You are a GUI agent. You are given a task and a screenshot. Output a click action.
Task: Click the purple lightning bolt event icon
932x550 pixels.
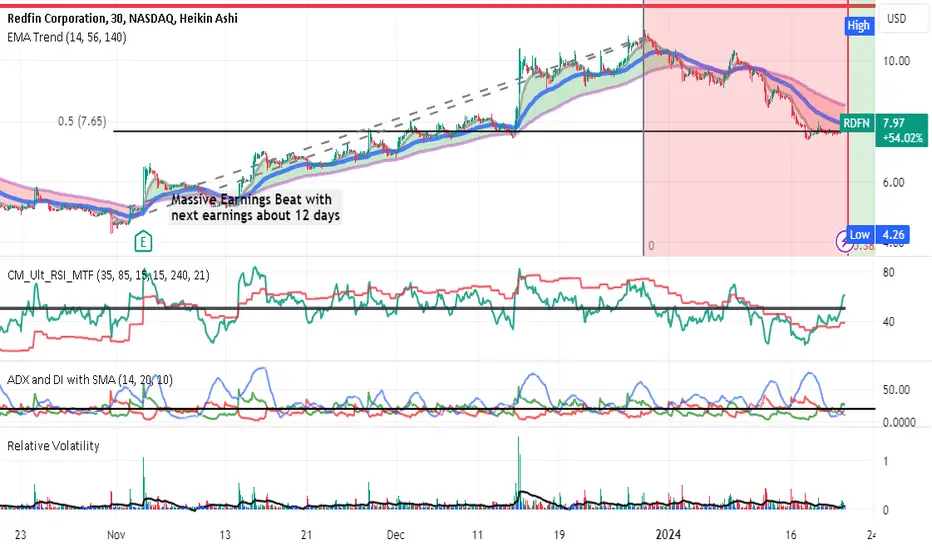point(843,241)
